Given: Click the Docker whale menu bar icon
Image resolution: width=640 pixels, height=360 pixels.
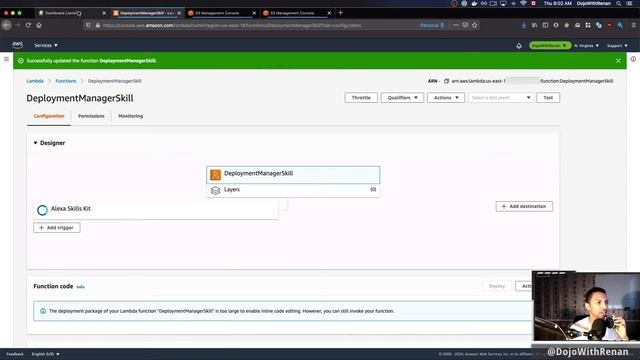Looking at the screenshot, I should point(474,3).
